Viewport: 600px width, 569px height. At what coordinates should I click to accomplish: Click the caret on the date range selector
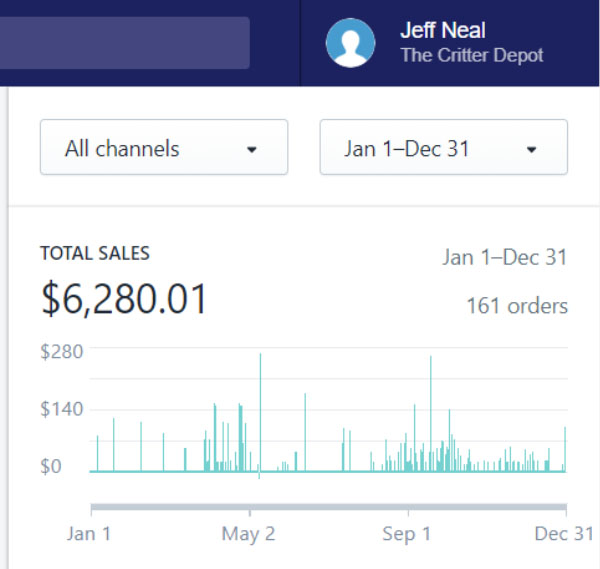[x=532, y=149]
